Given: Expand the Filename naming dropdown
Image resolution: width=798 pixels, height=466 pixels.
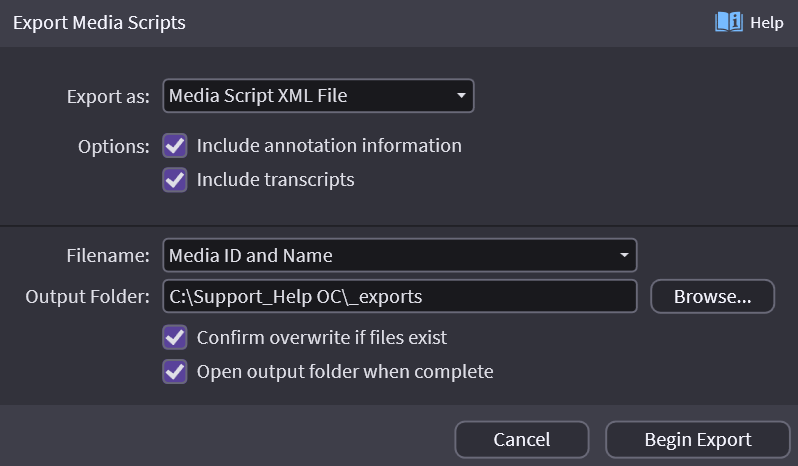Looking at the screenshot, I should click(399, 255).
